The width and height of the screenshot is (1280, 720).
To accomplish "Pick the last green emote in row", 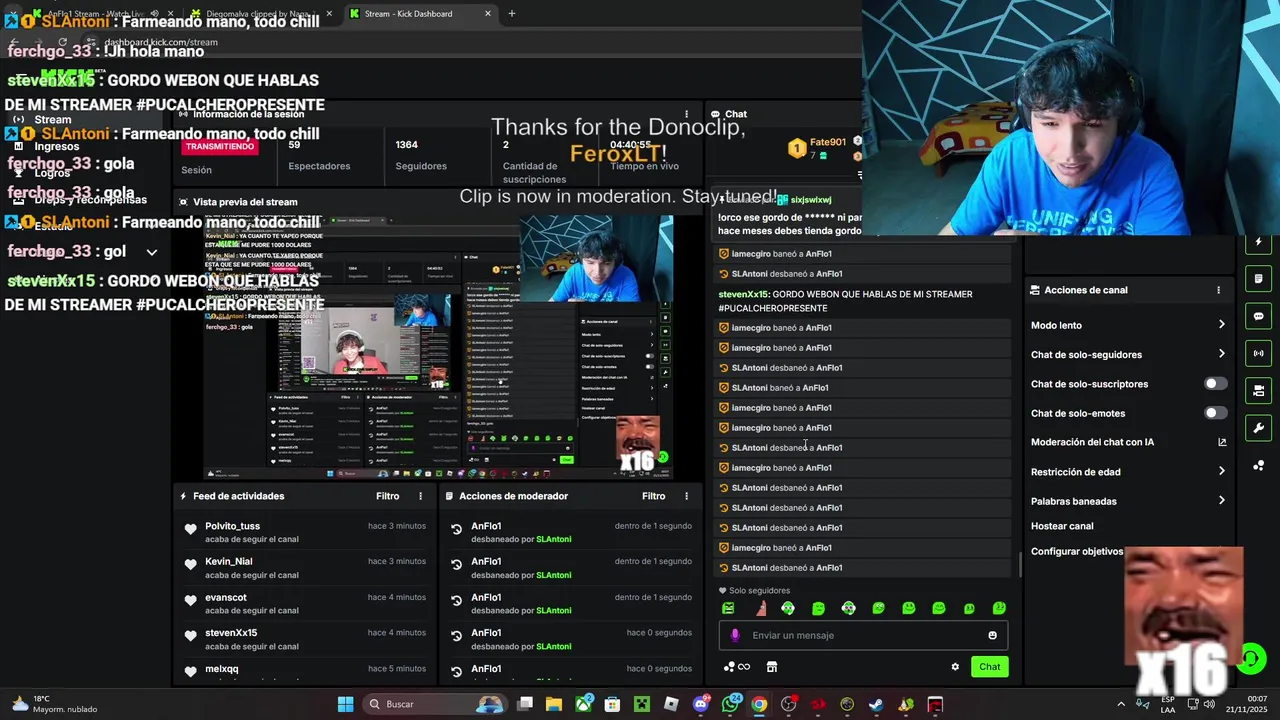I will (998, 608).
